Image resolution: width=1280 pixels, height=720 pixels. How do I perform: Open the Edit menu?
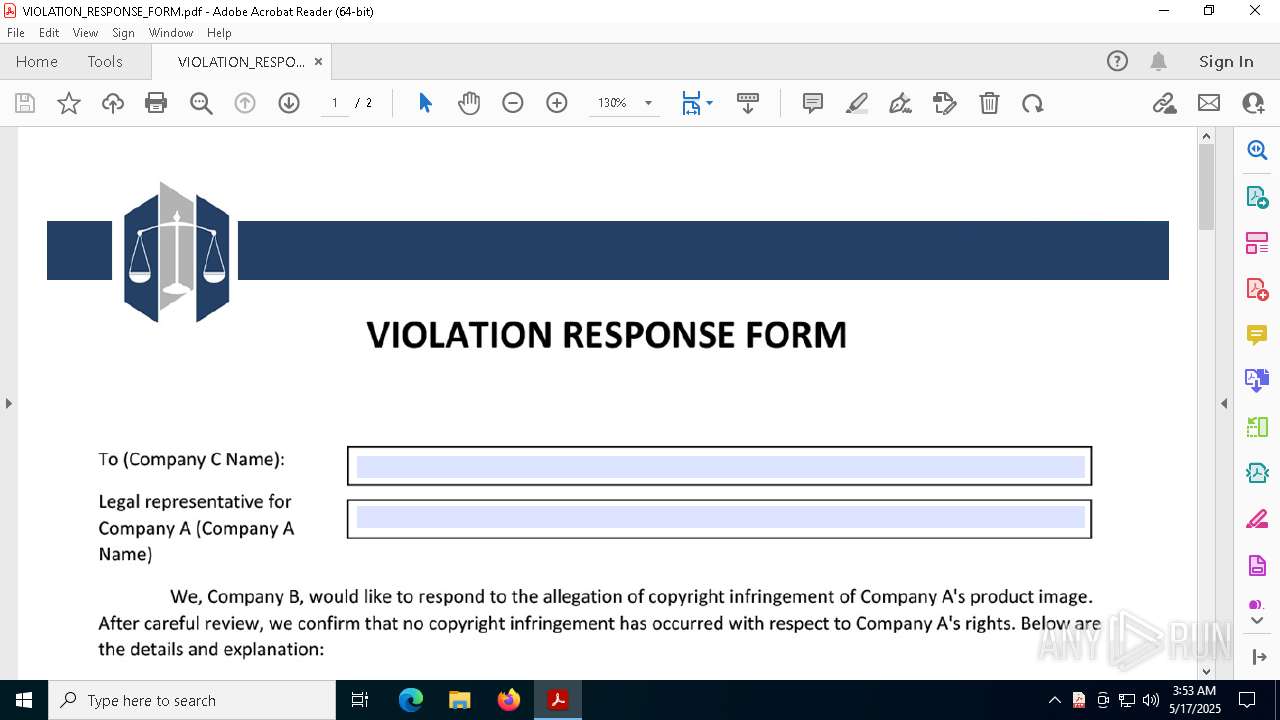pyautogui.click(x=49, y=33)
